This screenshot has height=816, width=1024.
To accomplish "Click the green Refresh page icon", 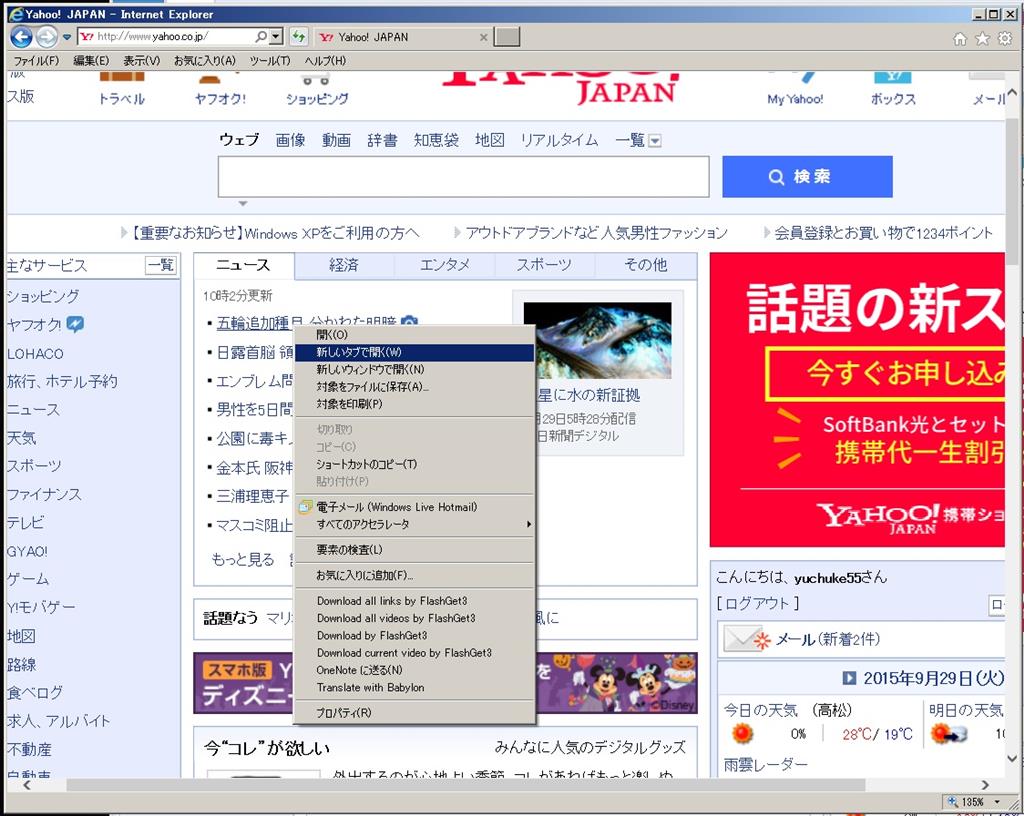I will pos(298,37).
